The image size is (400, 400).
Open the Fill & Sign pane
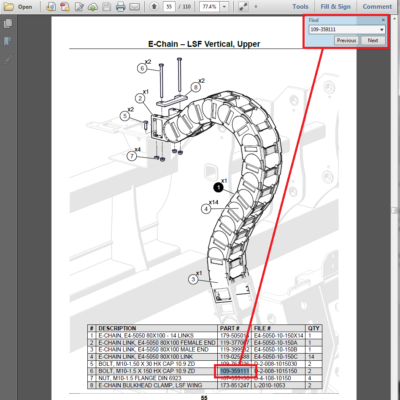click(x=335, y=6)
